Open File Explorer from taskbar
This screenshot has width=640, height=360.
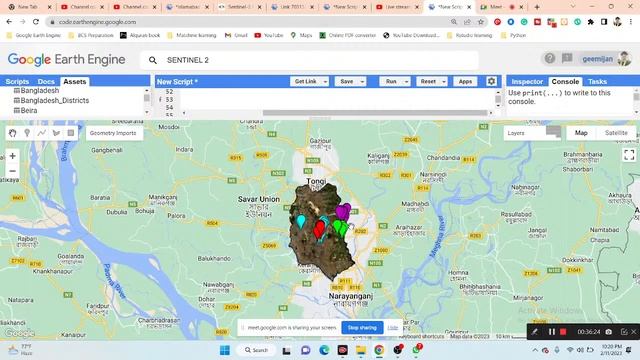[361, 350]
